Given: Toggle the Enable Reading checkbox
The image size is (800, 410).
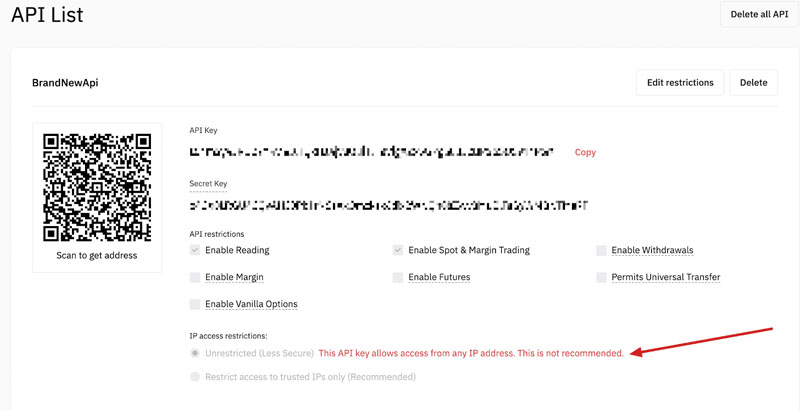Looking at the screenshot, I should [195, 250].
